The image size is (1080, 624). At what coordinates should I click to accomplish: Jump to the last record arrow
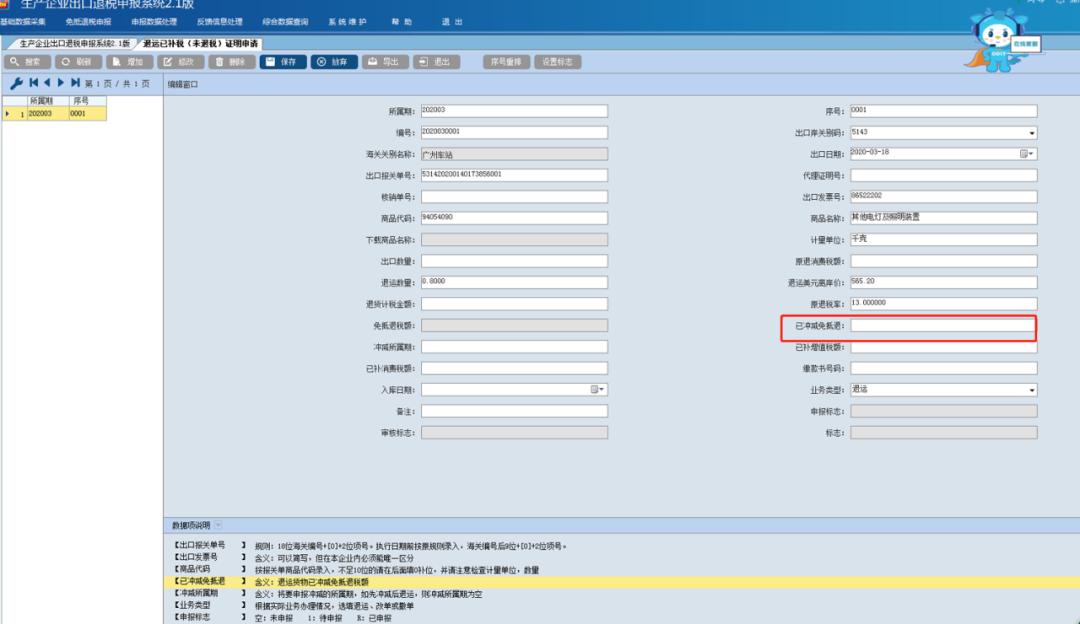click(x=75, y=83)
